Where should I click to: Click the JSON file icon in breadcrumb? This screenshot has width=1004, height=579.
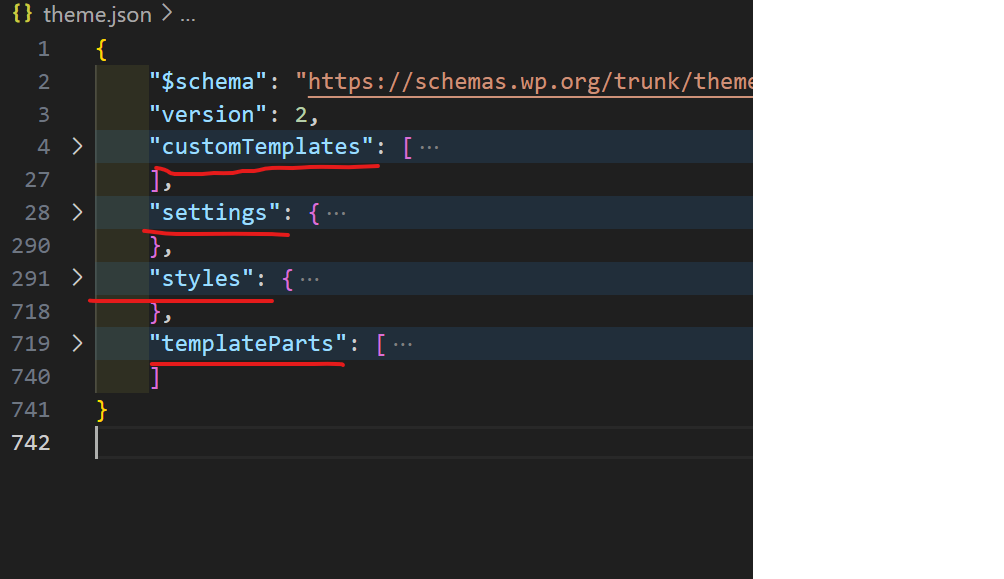coord(23,15)
